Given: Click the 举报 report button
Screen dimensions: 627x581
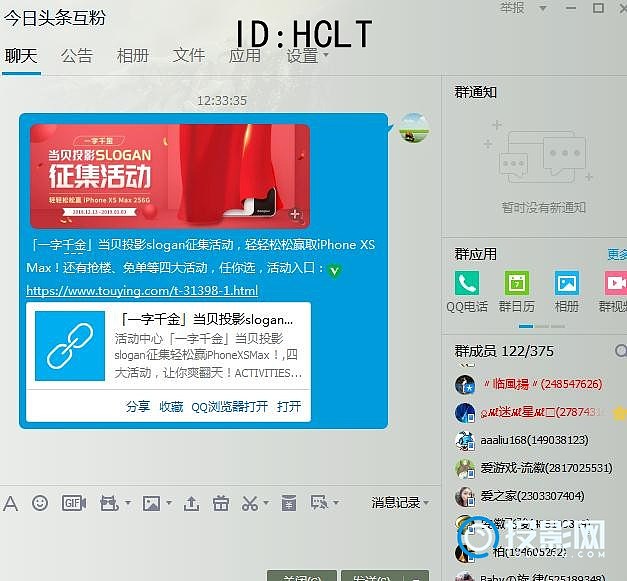Looking at the screenshot, I should (512, 8).
